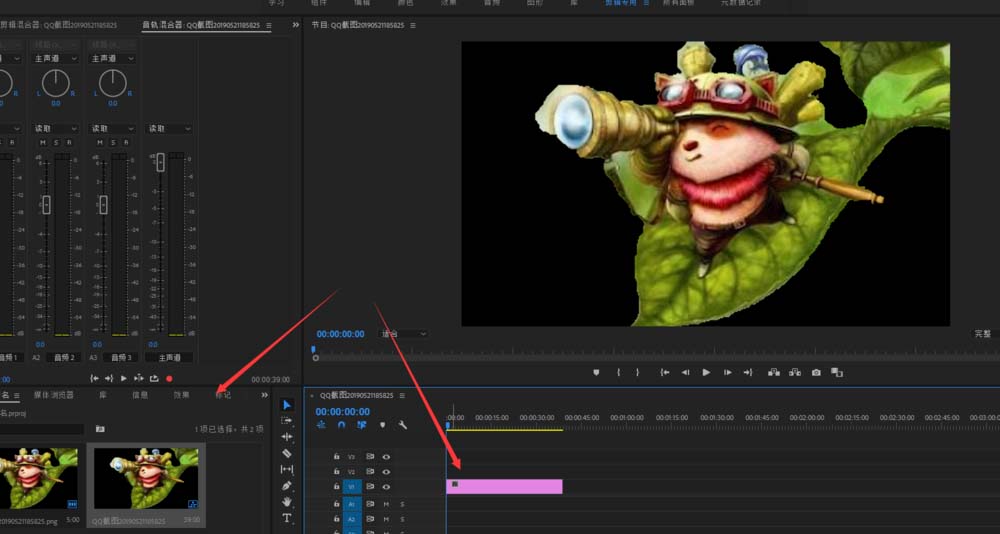Select the Hand tool

click(287, 501)
